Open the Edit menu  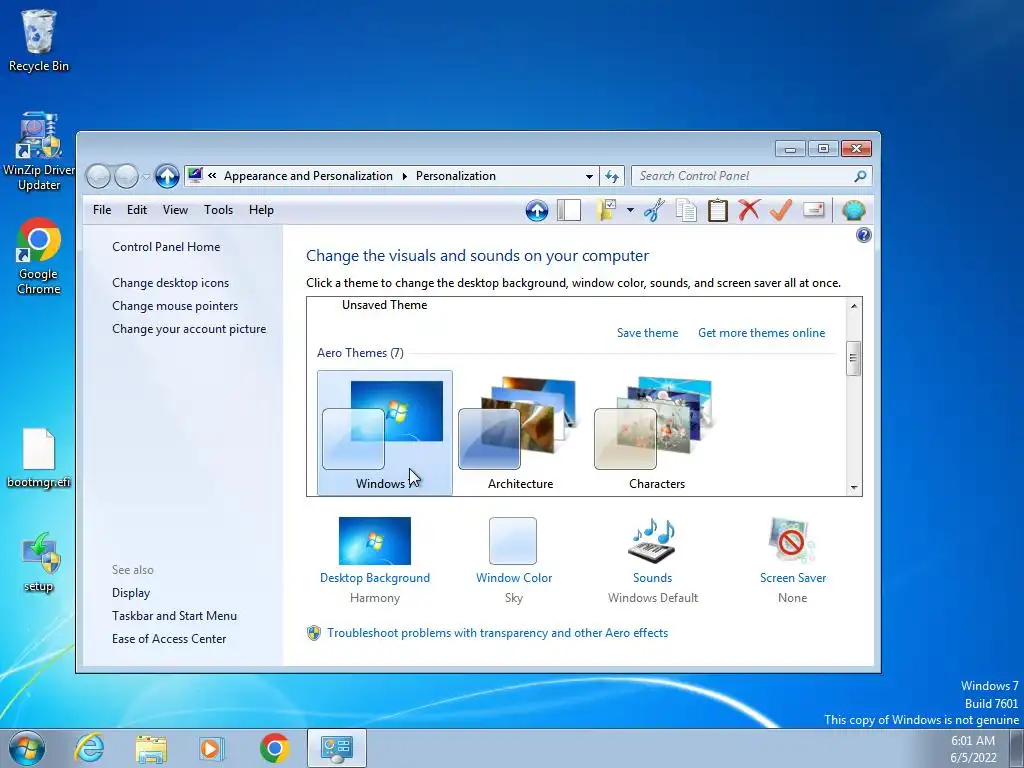click(137, 210)
